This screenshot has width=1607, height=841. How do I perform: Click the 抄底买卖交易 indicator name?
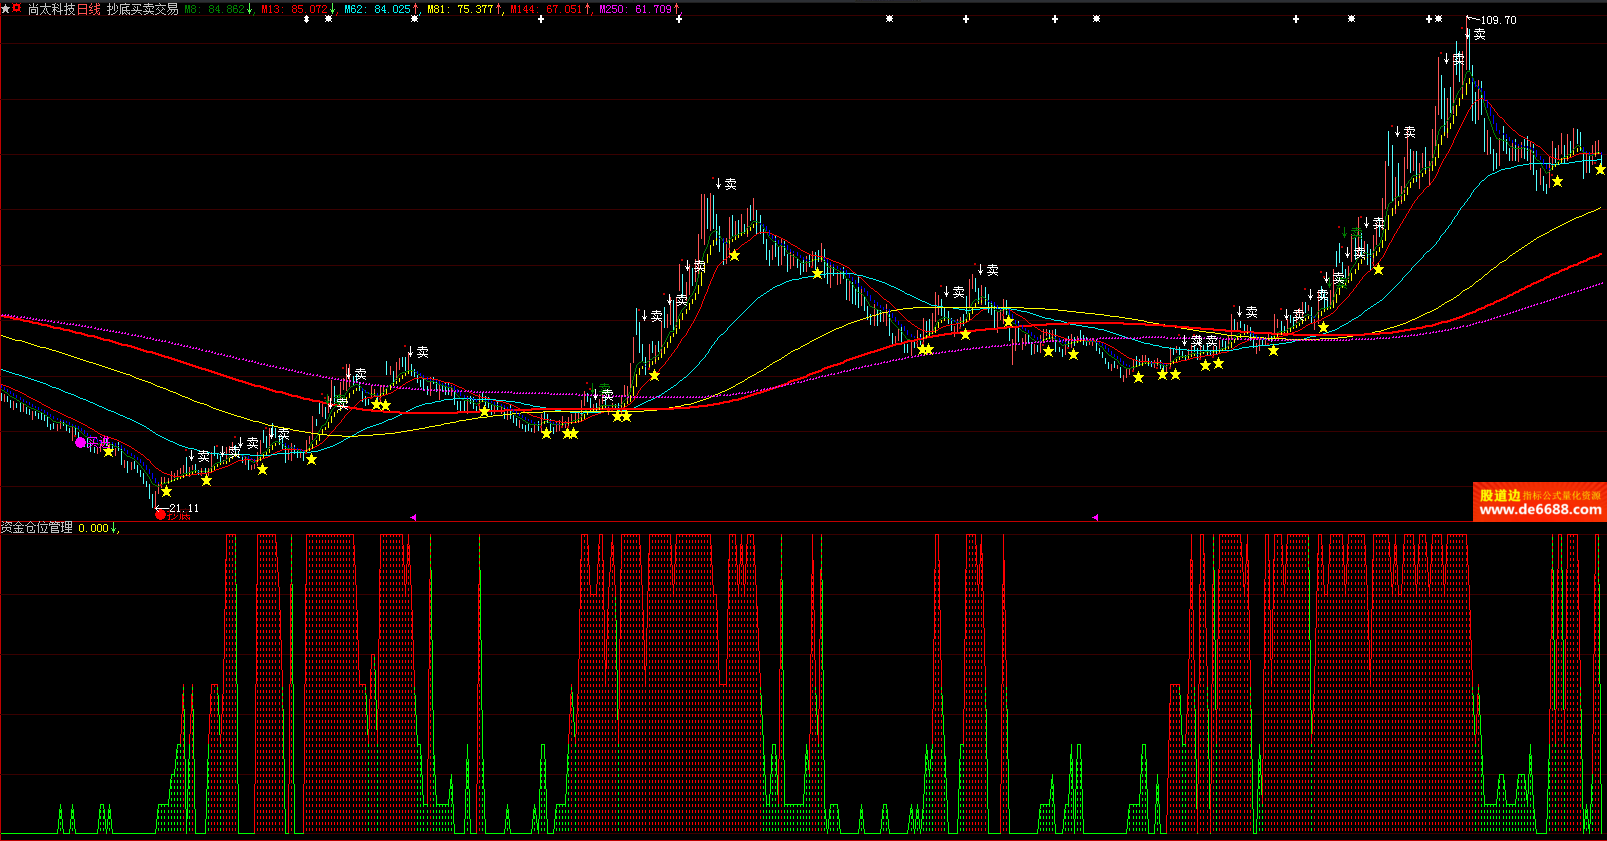click(143, 9)
